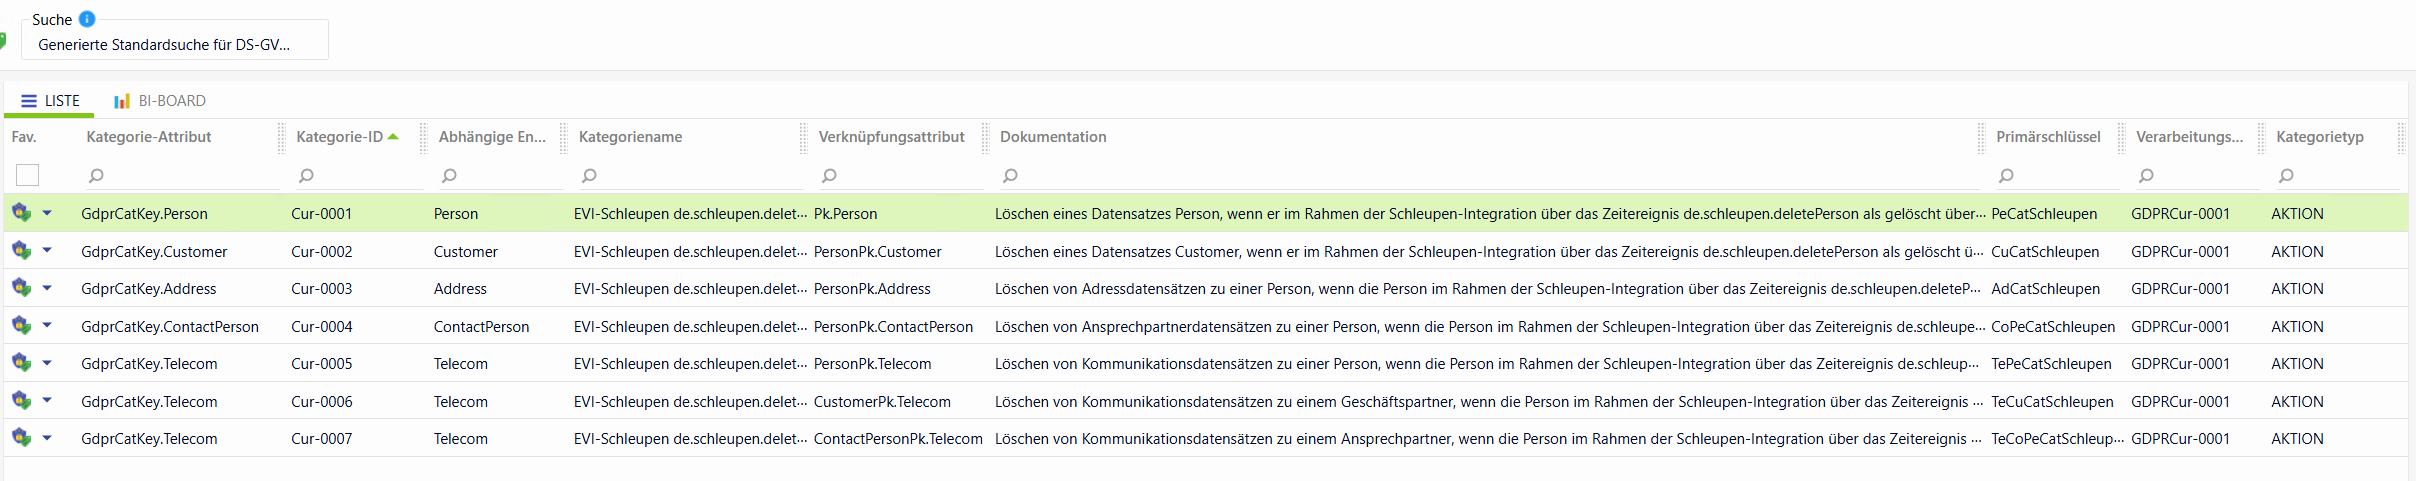Screen dimensions: 2416x481
Task: Click the bar chart icon of BI-BOARD
Action: click(122, 101)
